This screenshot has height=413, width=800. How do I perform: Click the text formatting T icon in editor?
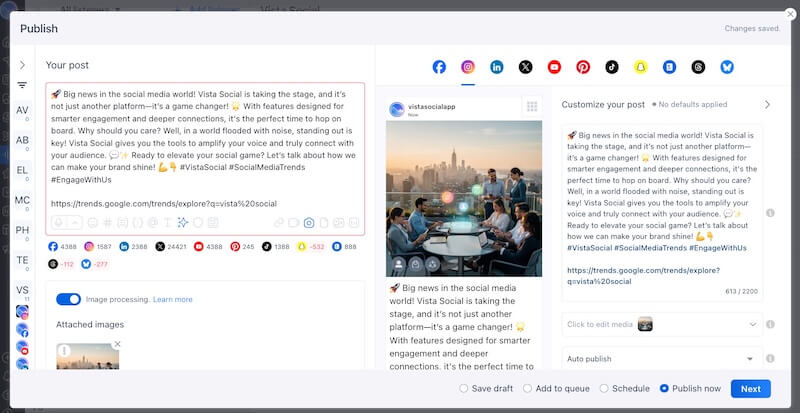pos(167,223)
